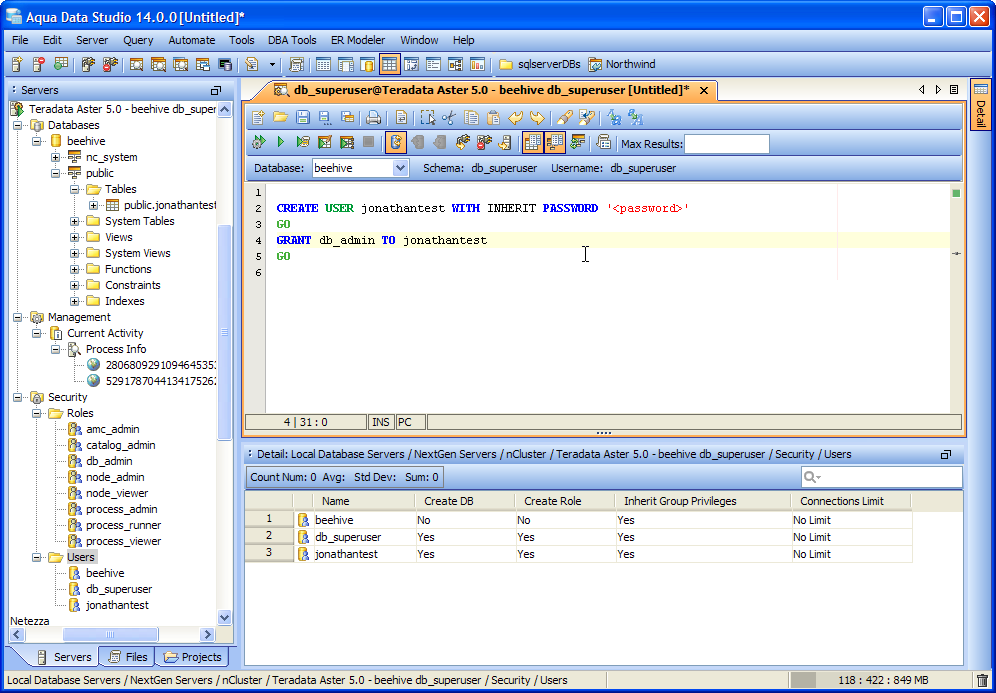Click the trash can icon in status bar

tap(982, 680)
